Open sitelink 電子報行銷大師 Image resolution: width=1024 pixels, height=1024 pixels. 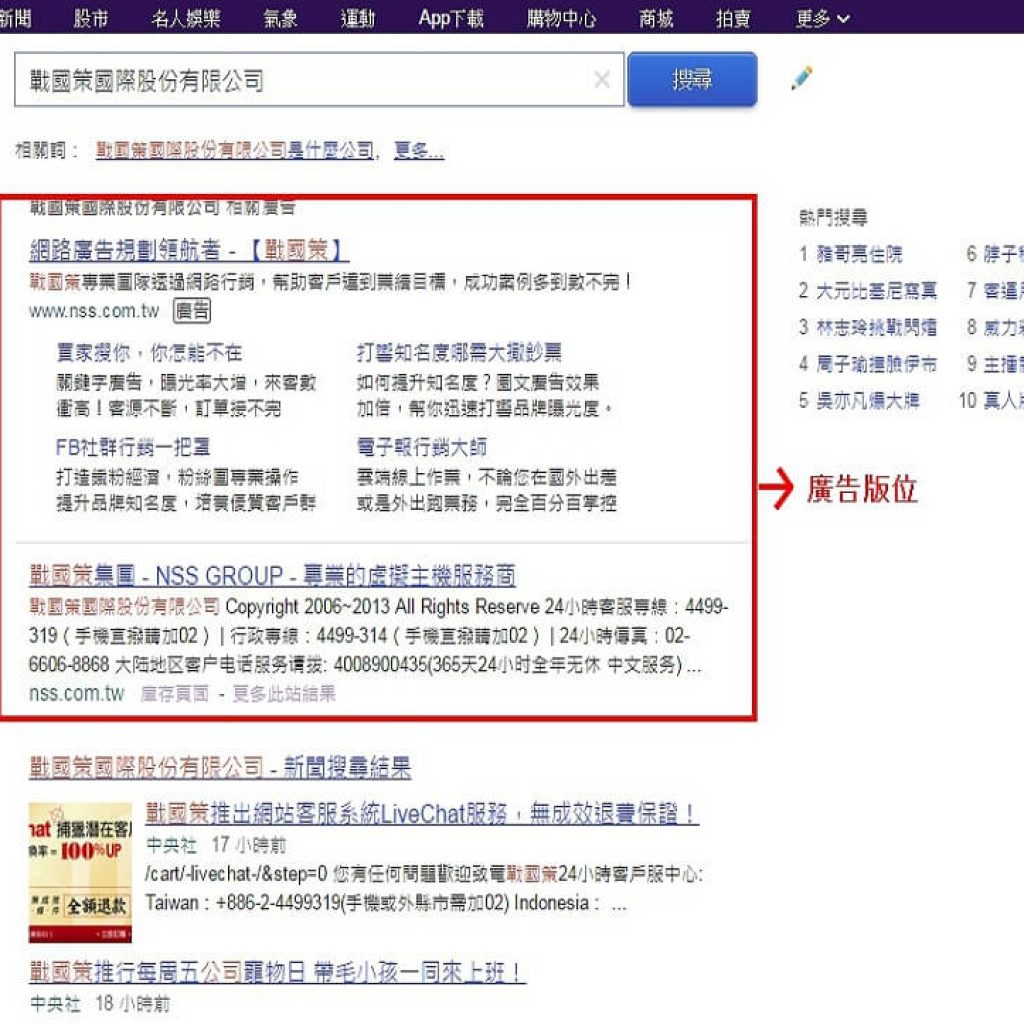[x=422, y=447]
